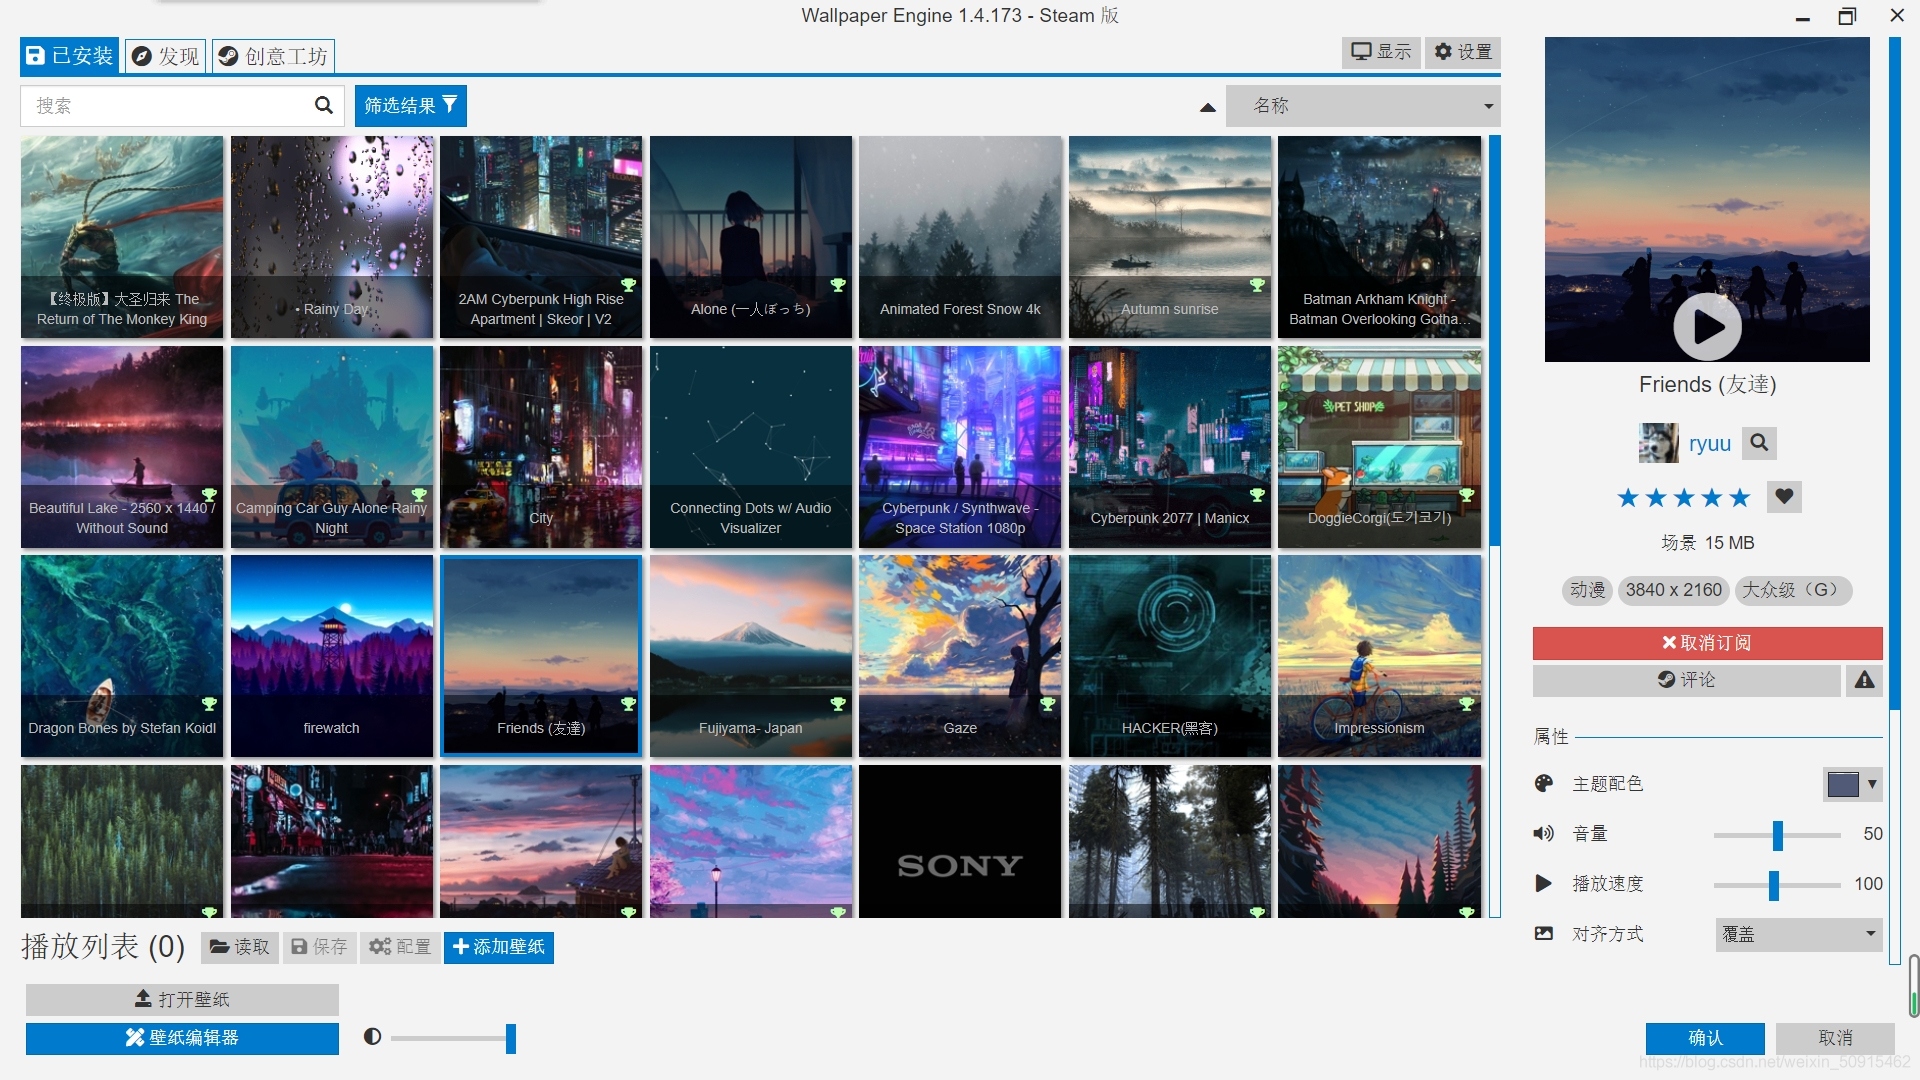Confirm with the 确认 button
Viewport: 1920px width, 1080px height.
[x=1705, y=1038]
